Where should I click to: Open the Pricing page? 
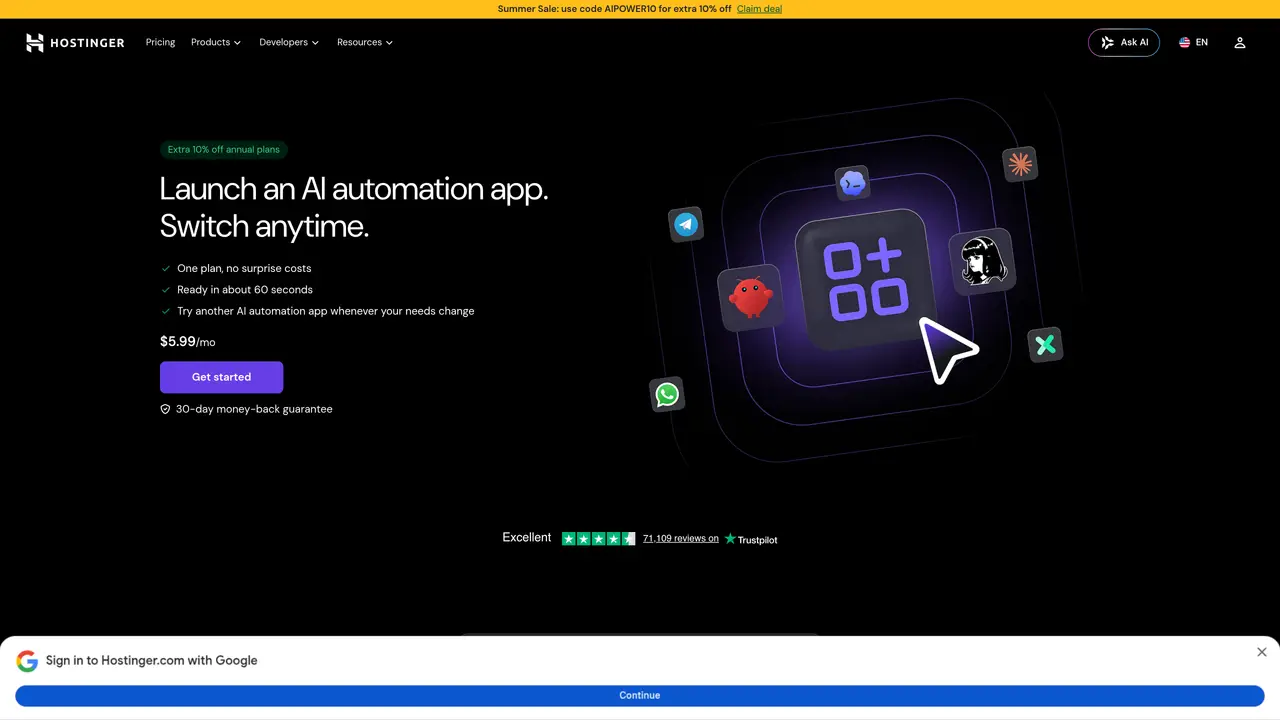[x=160, y=42]
